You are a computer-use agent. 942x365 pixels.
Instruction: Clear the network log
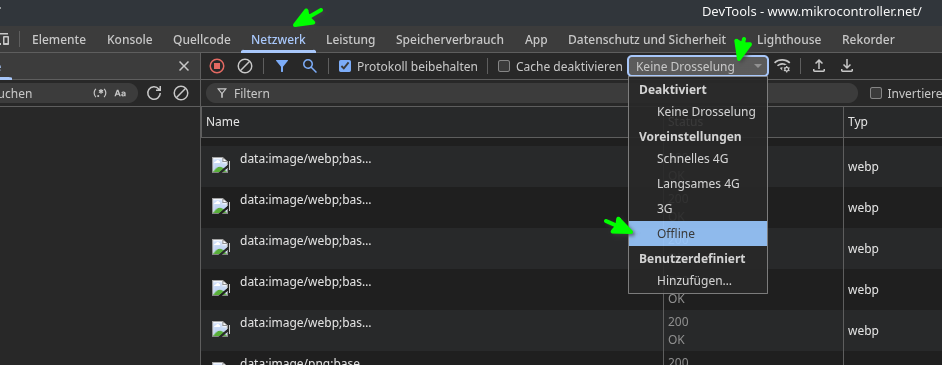pos(245,66)
